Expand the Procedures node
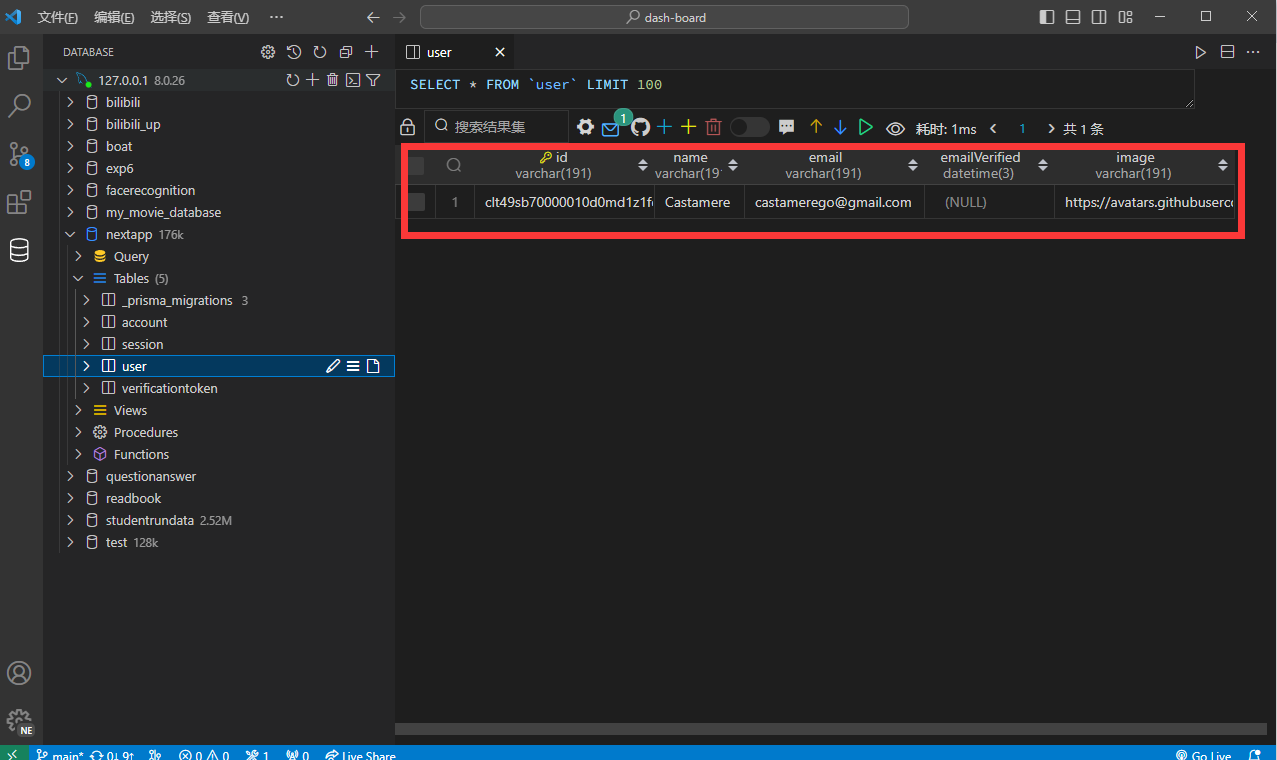 (x=78, y=432)
